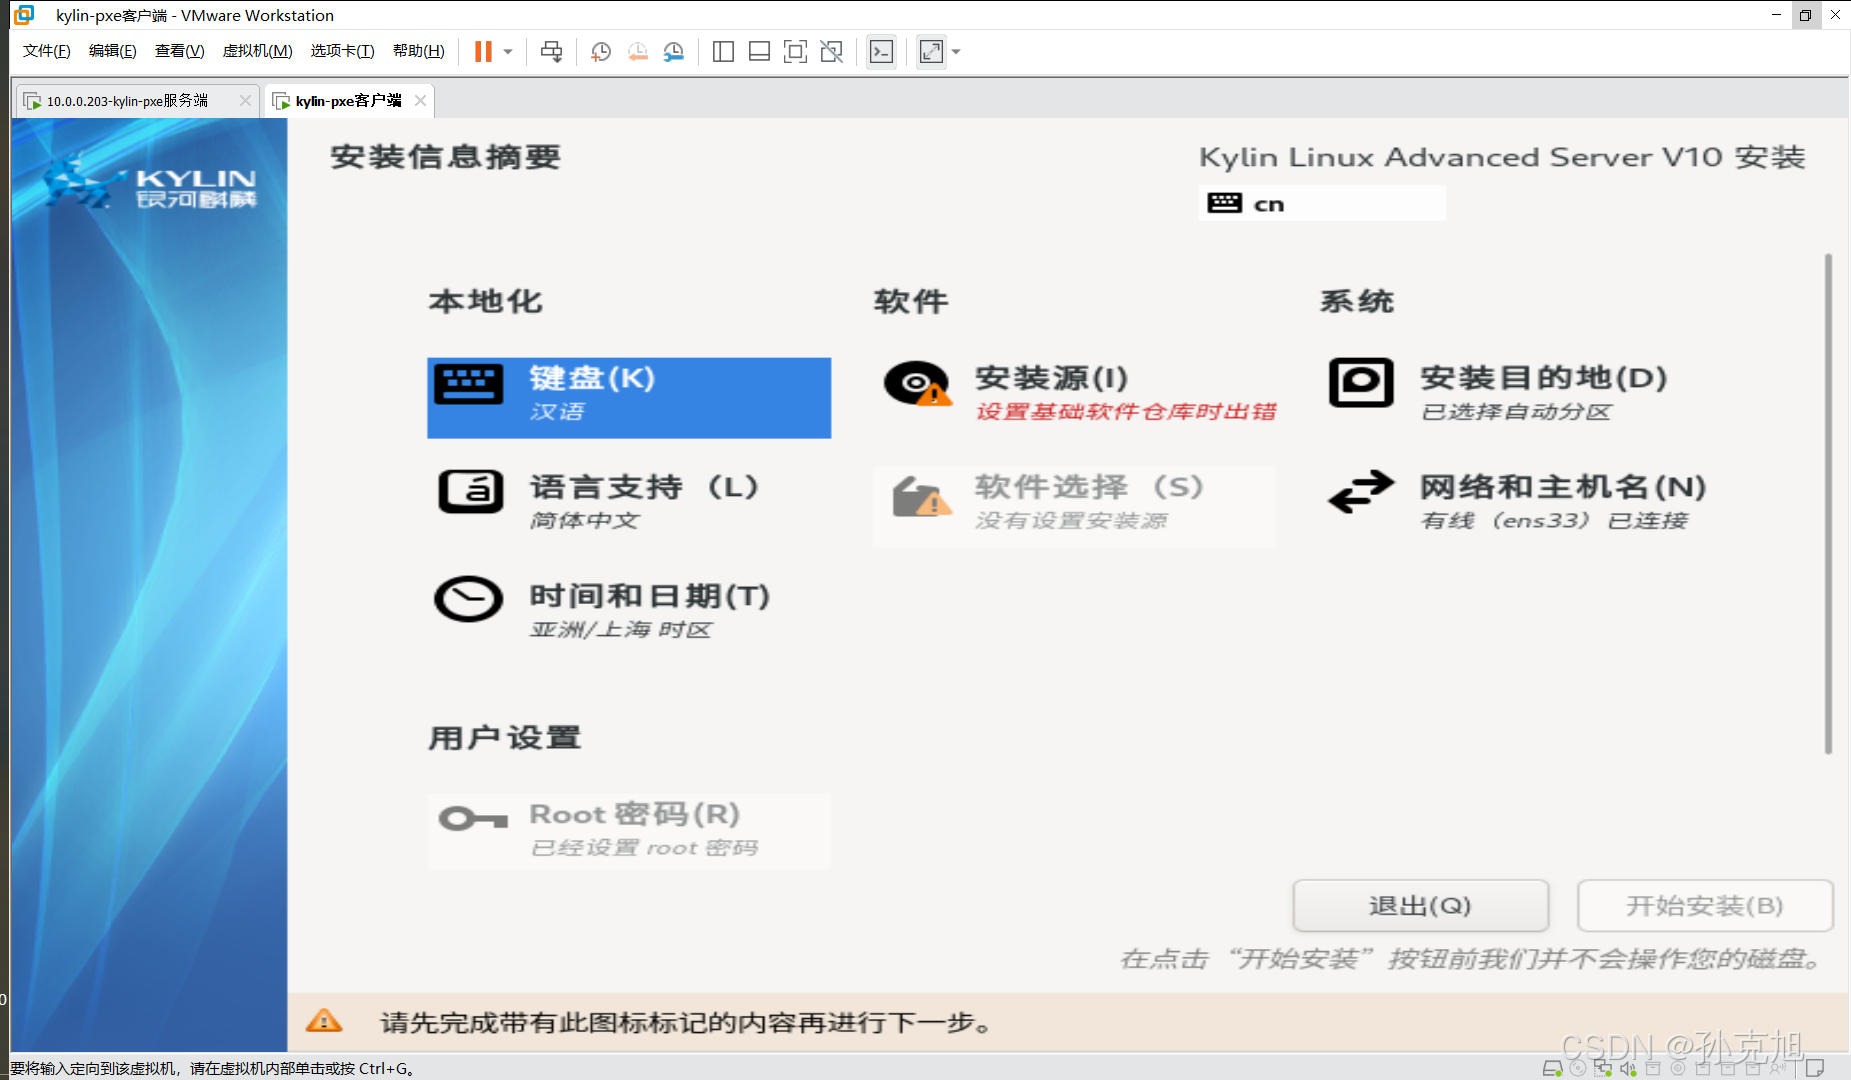This screenshot has width=1851, height=1080.
Task: Toggle Unity mode icon
Action: (x=831, y=51)
